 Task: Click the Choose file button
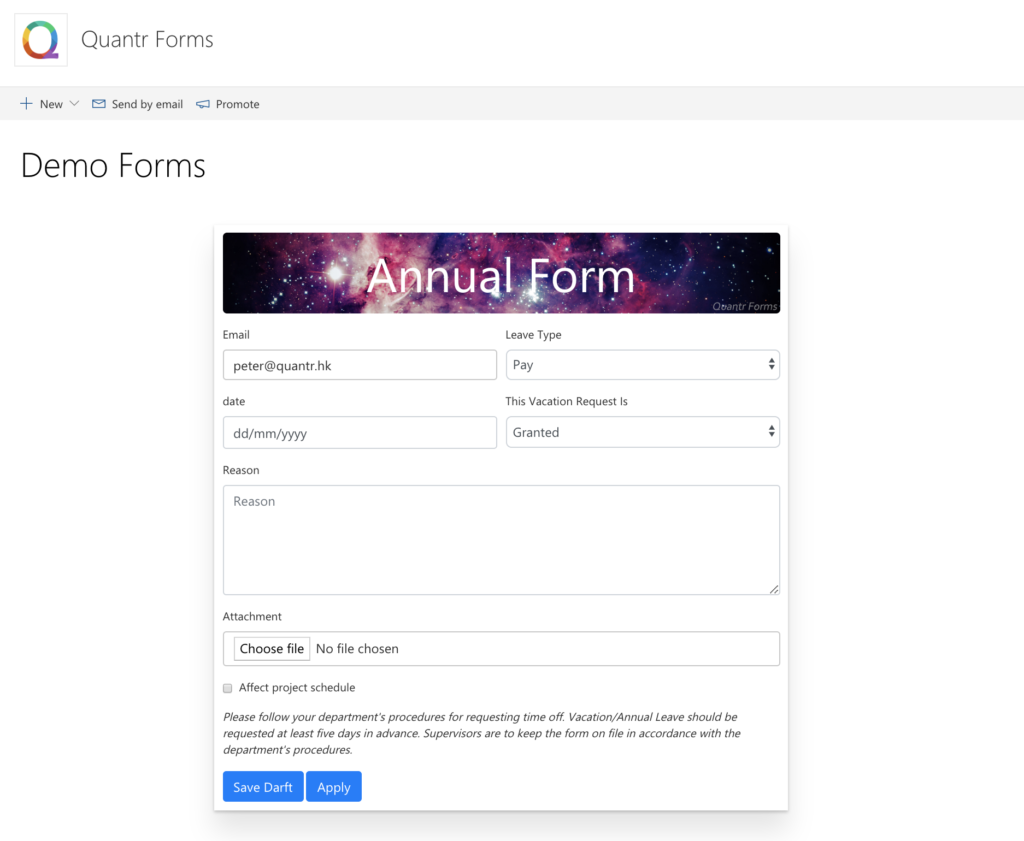272,649
